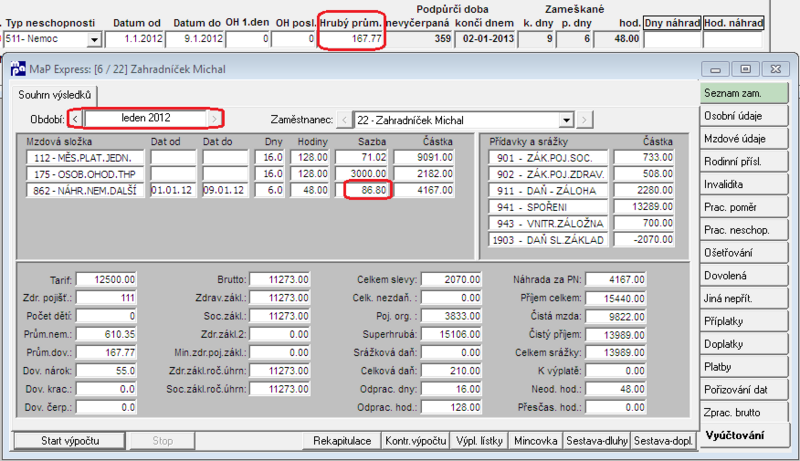The width and height of the screenshot is (800, 461).
Task: Click Kontr.výpočtu button
Action: 416,441
